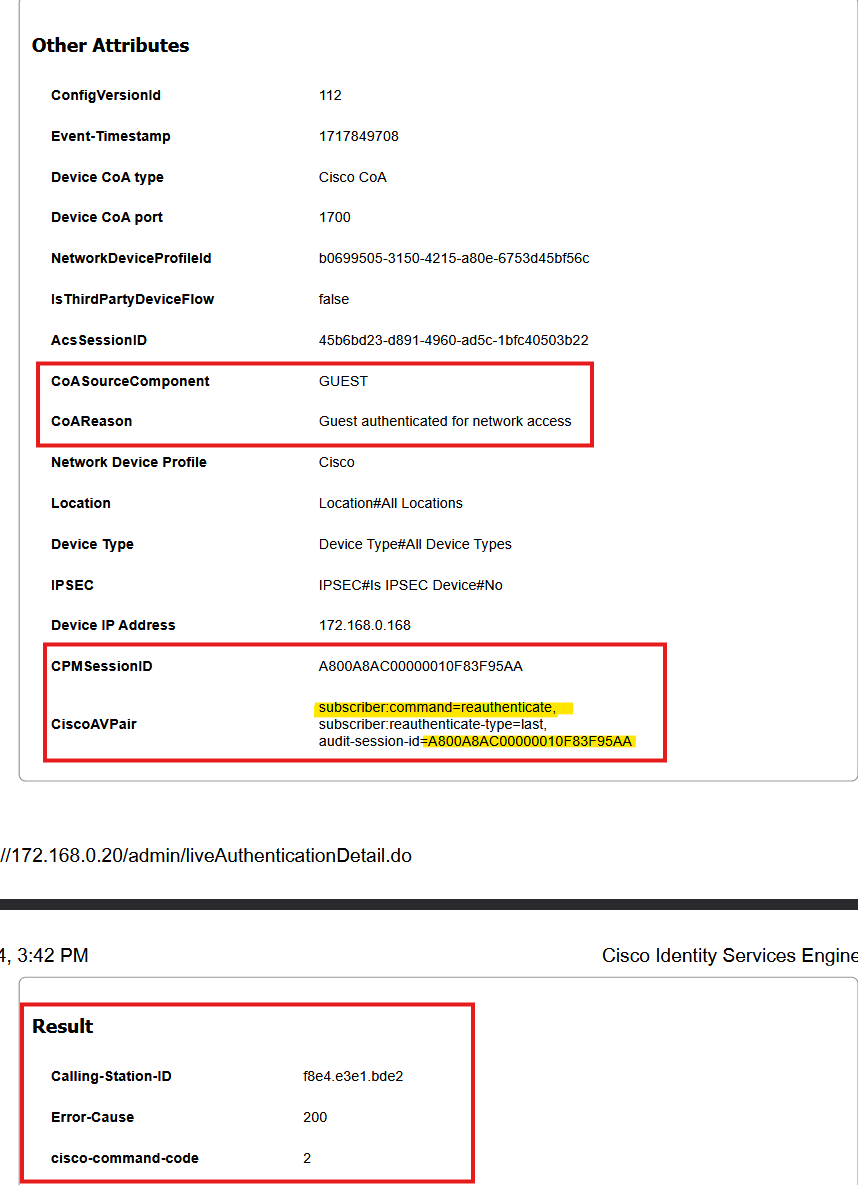Select Location#All Locations value
858x1185 pixels.
click(390, 504)
